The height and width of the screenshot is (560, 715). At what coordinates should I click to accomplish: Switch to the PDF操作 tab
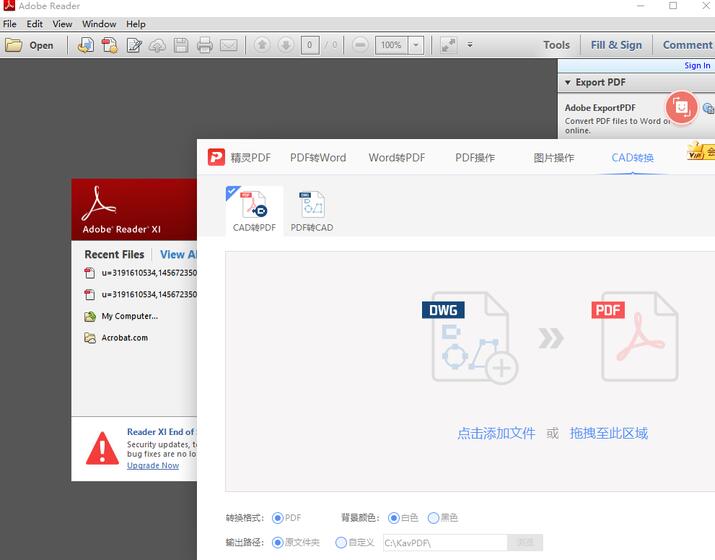pos(475,158)
